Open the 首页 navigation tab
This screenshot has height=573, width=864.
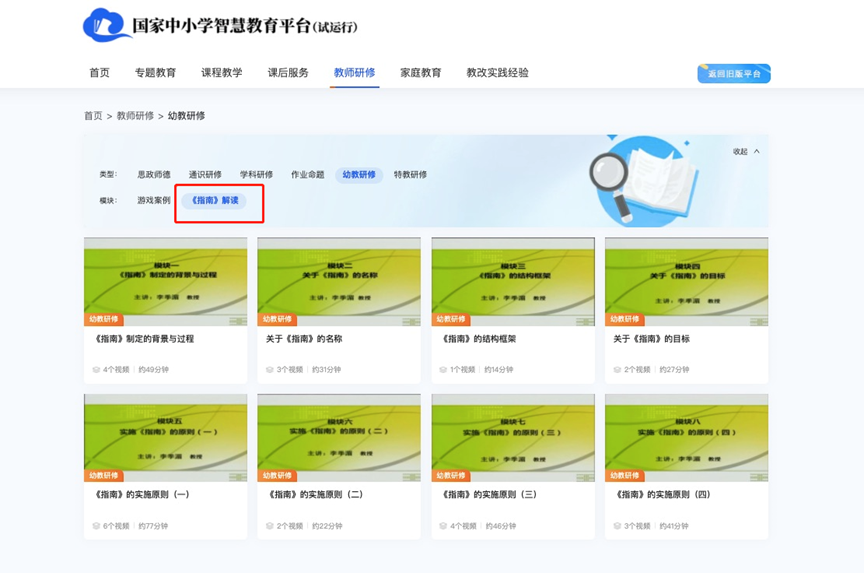[x=100, y=73]
